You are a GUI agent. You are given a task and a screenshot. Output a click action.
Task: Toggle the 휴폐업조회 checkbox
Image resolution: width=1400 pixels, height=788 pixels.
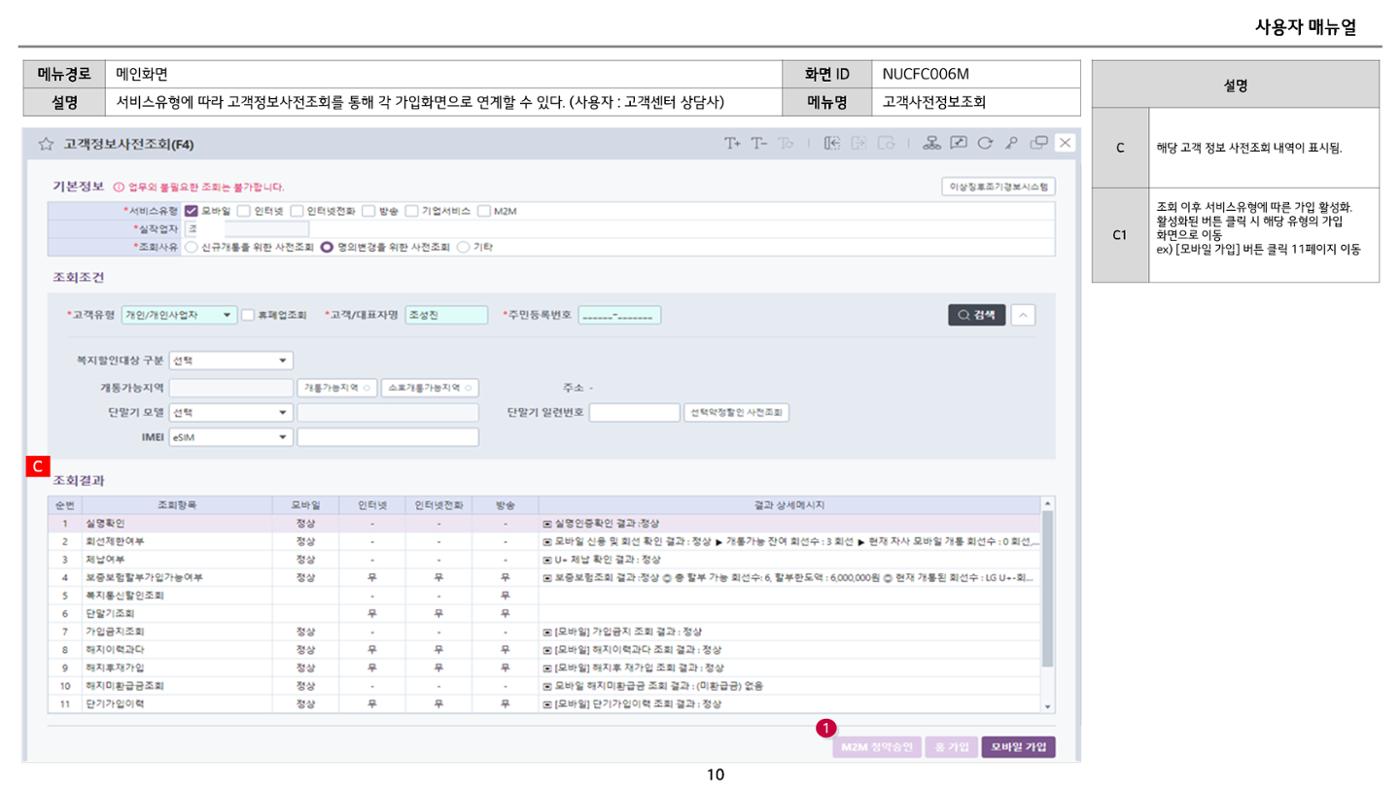pos(248,315)
